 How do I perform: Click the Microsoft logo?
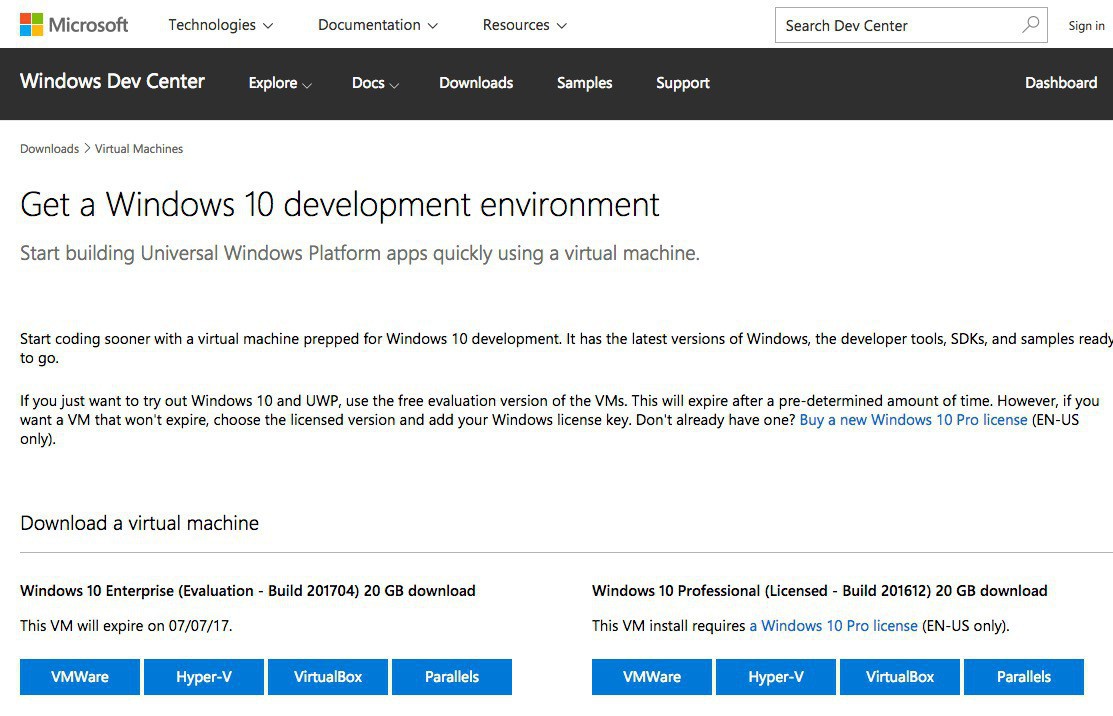point(74,25)
